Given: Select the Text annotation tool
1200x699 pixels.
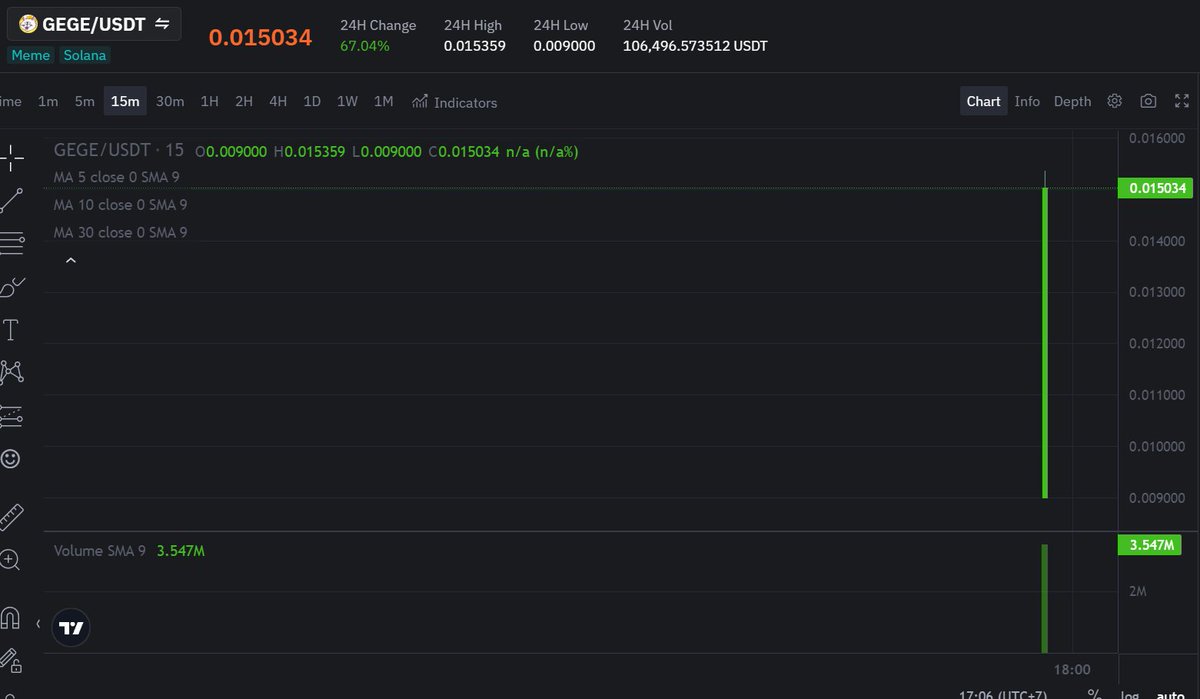Looking at the screenshot, I should [11, 330].
